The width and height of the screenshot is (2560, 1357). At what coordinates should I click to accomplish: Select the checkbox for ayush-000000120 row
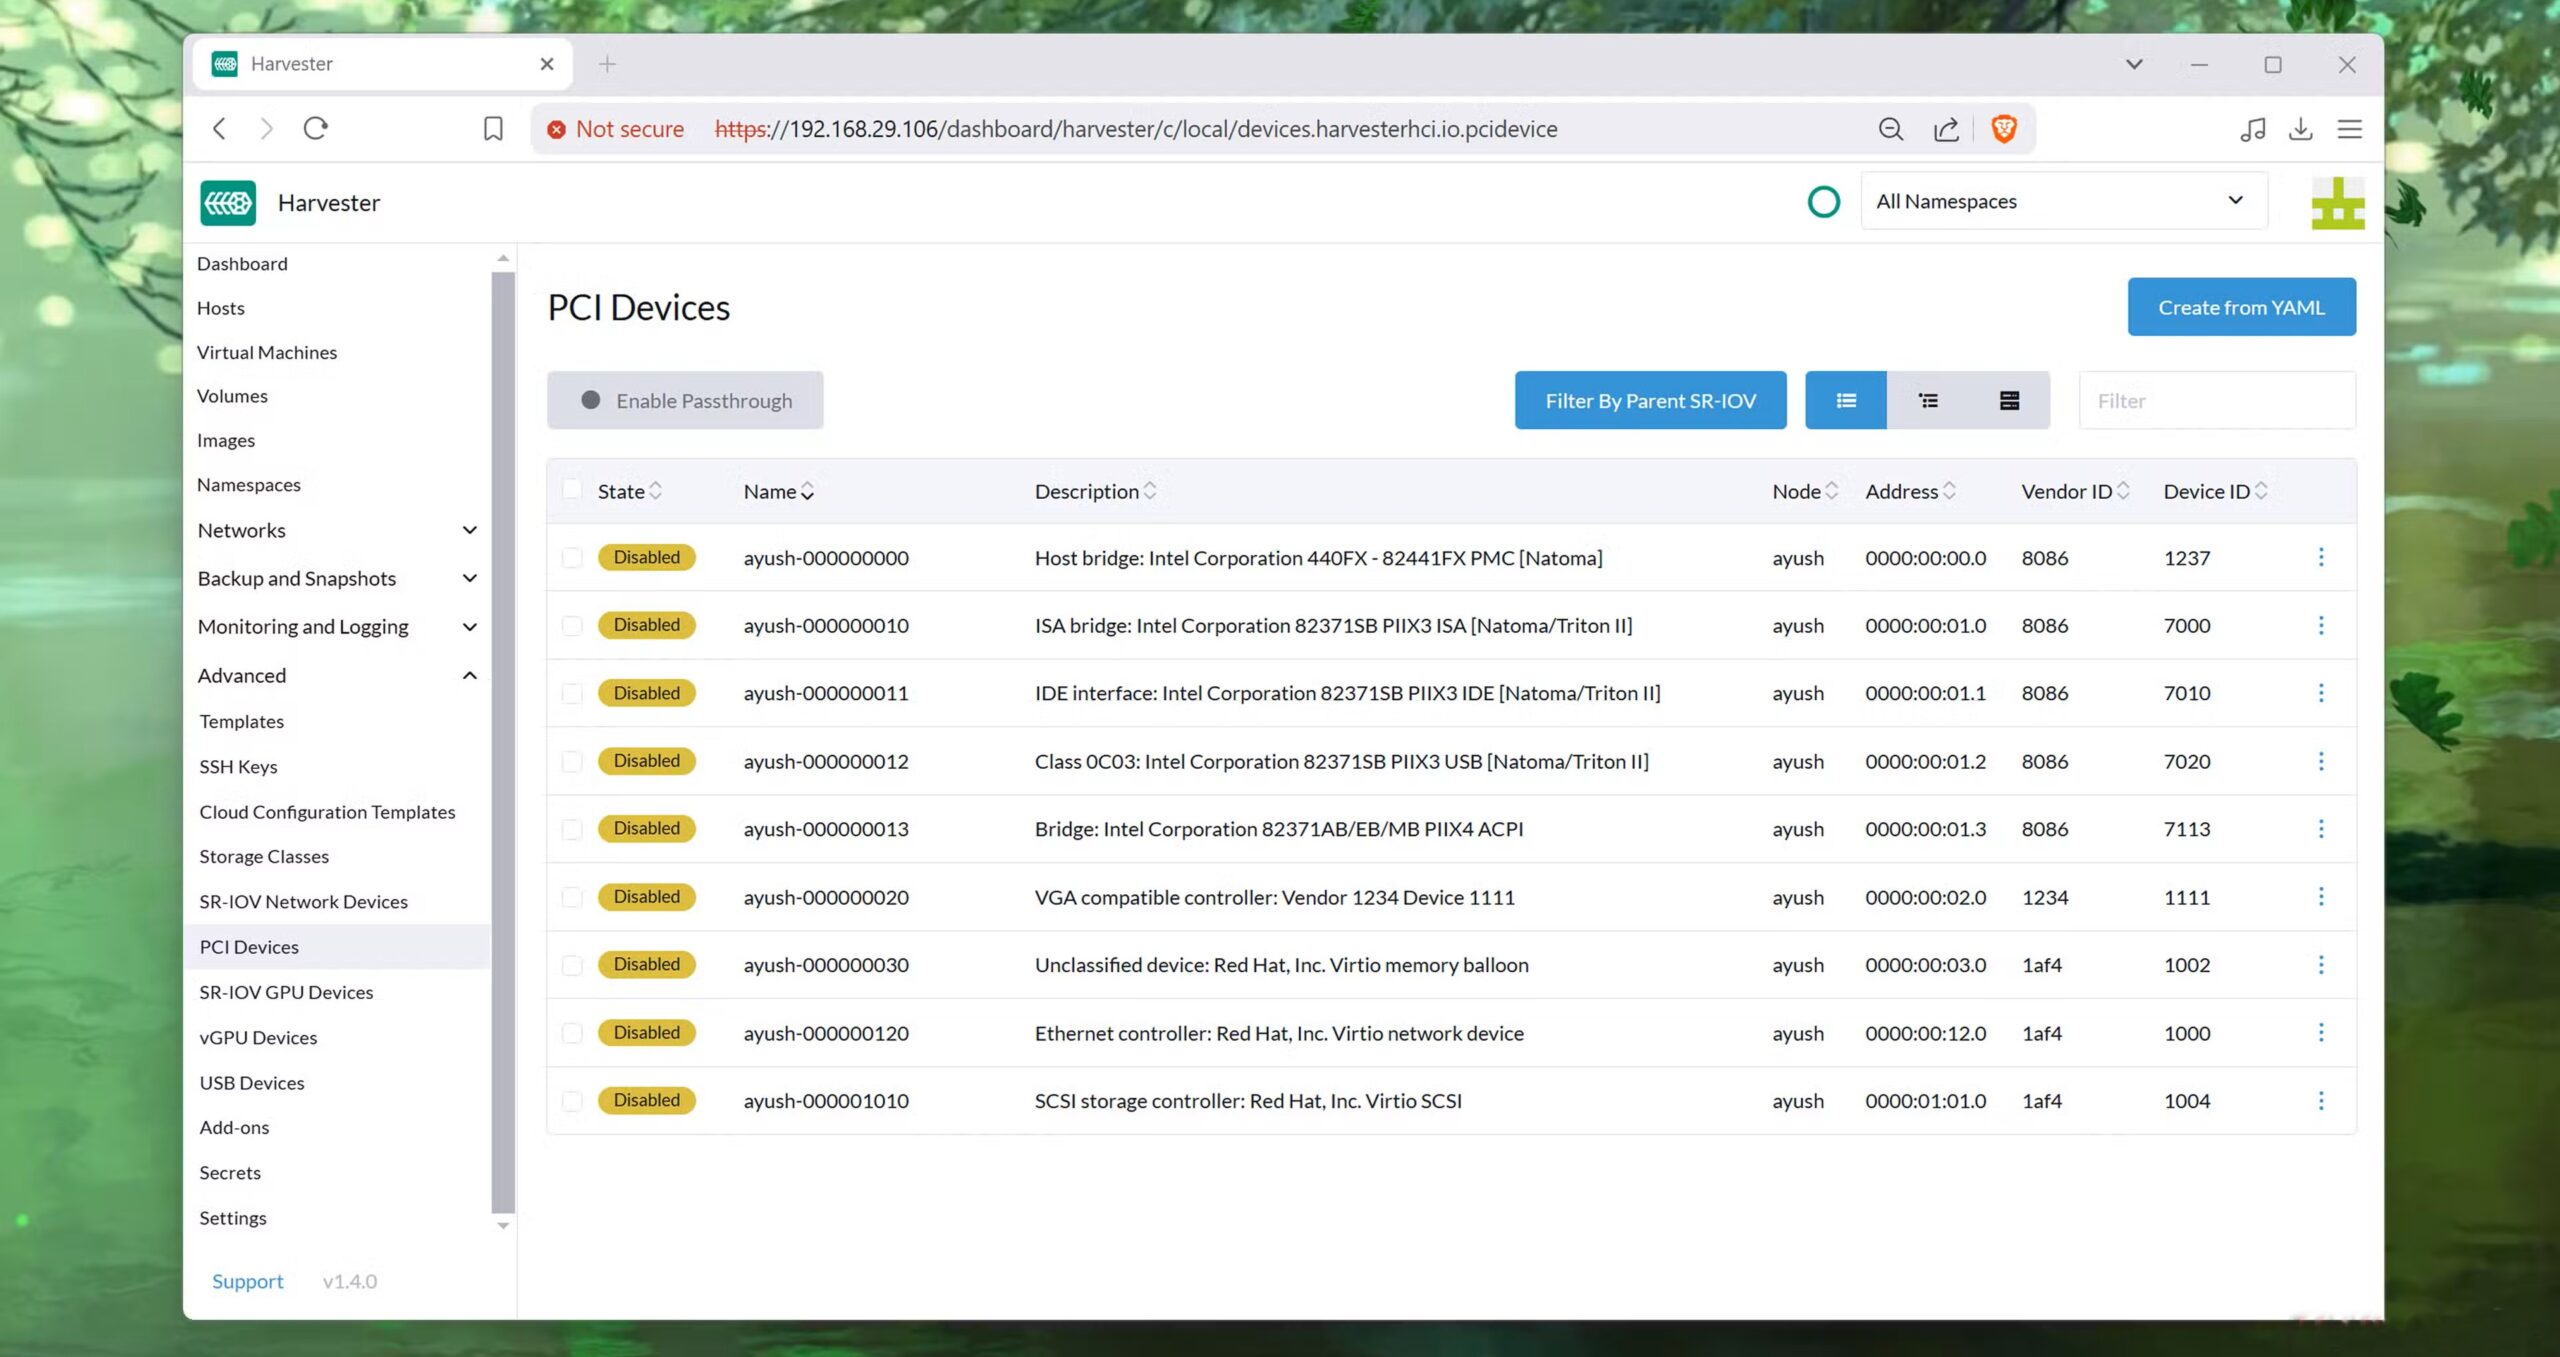point(572,1033)
